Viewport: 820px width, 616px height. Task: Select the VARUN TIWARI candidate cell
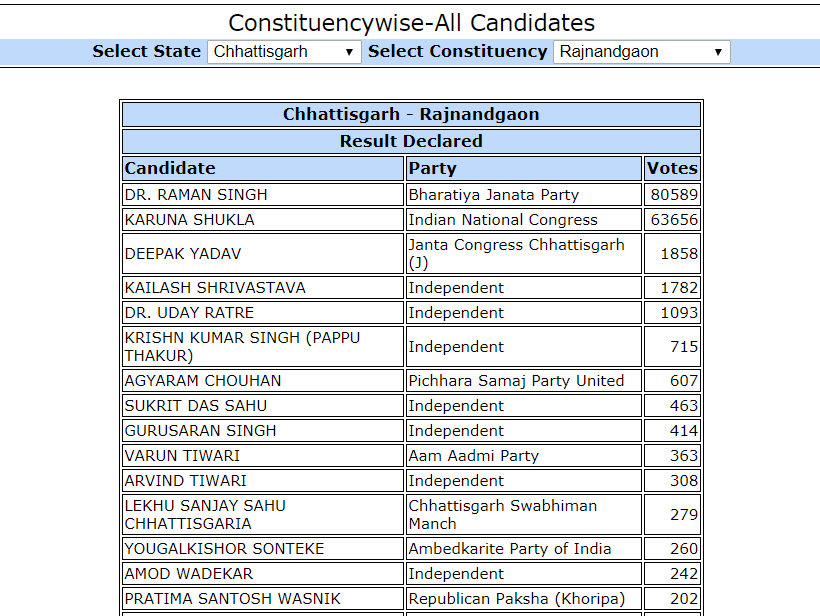click(263, 455)
